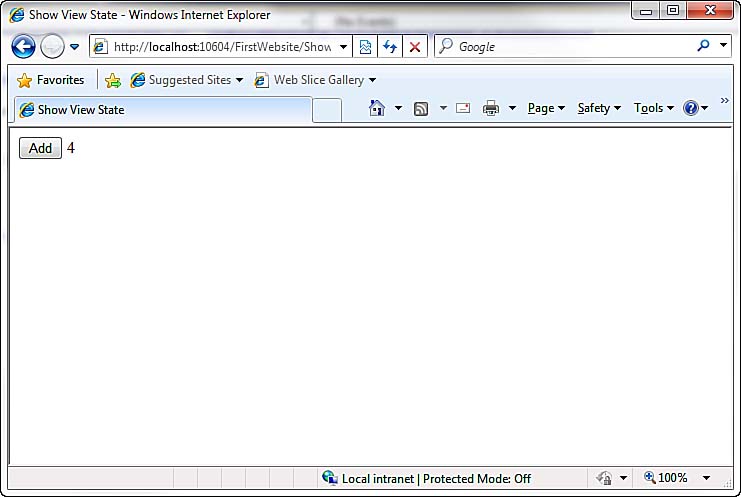
Task: Expand the toolbar overflow chevron
Action: coord(724,101)
